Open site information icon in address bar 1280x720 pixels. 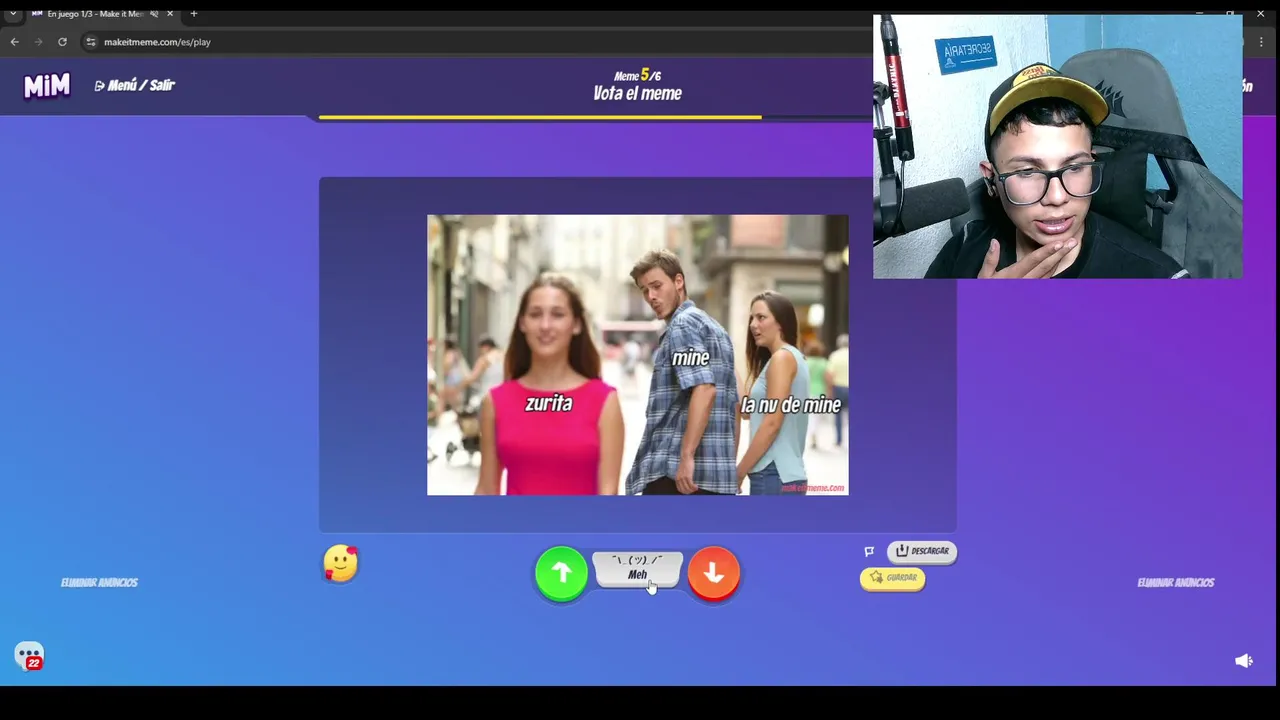(x=91, y=42)
